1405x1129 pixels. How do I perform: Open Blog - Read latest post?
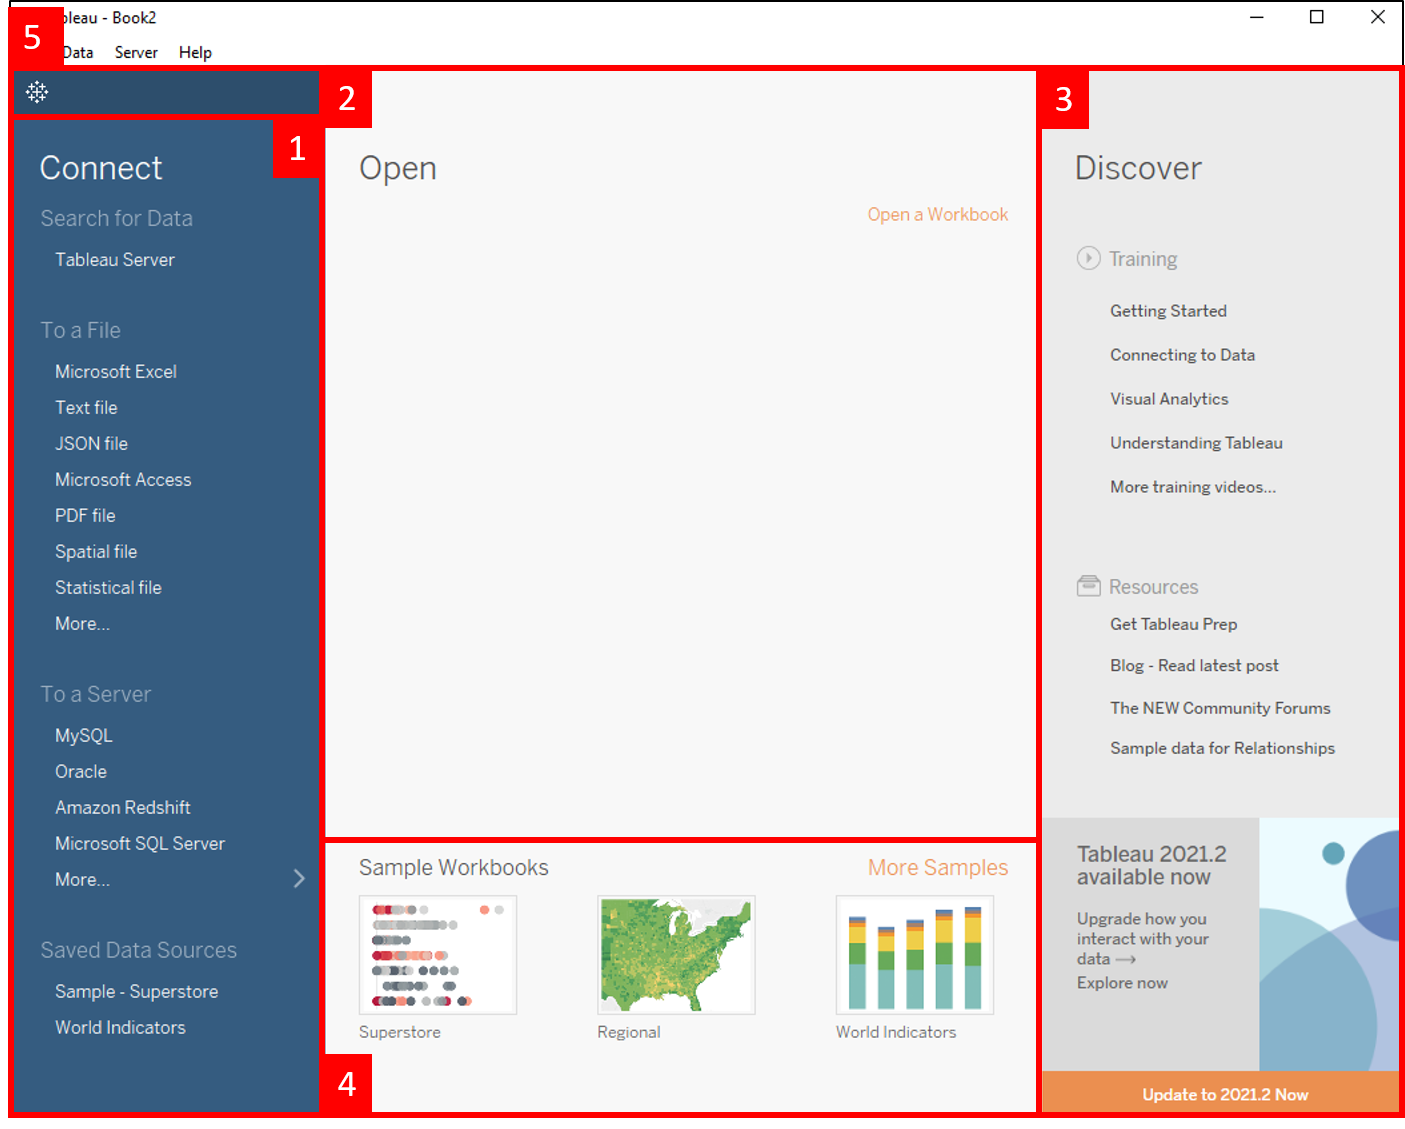click(1194, 666)
